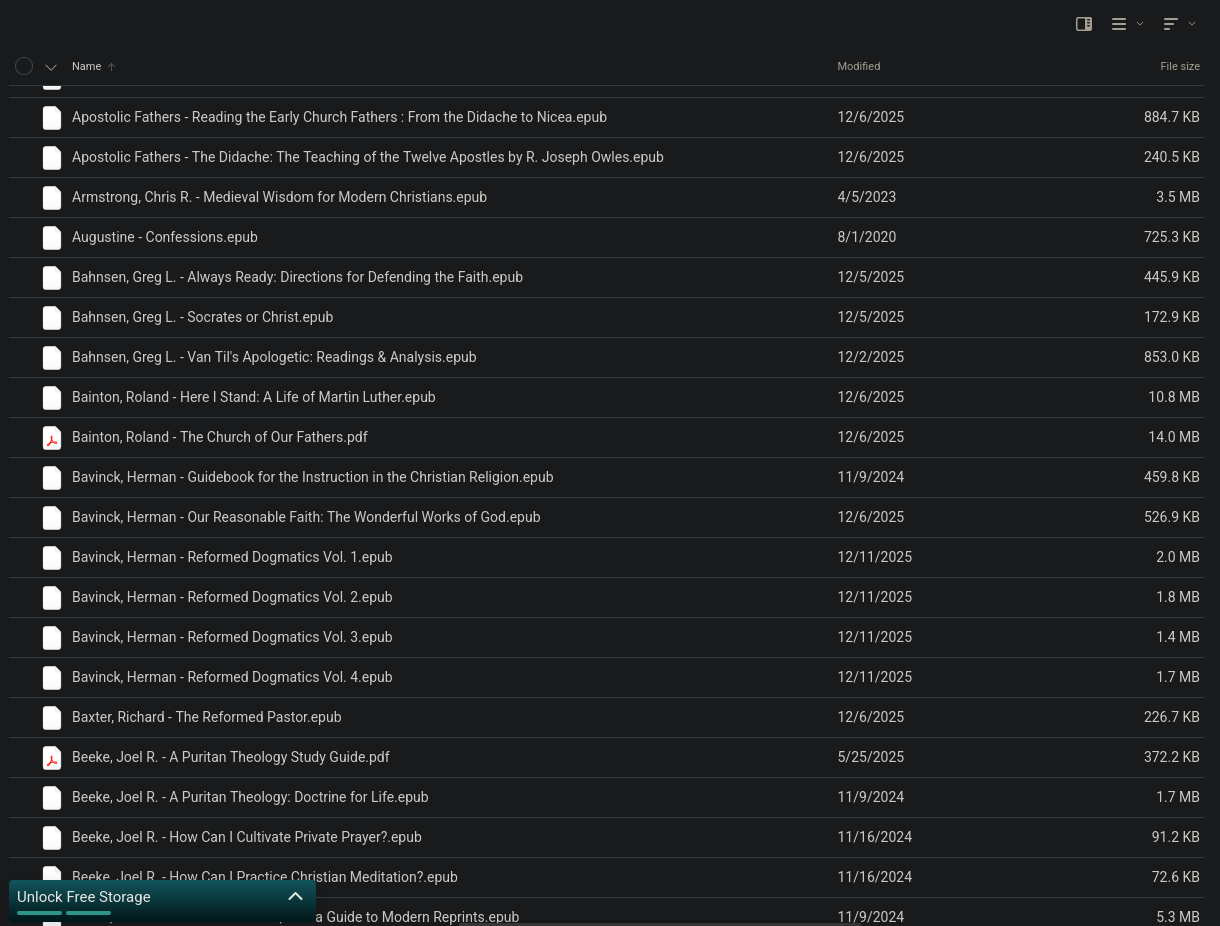
Task: Sort by the File size column header
Action: [x=1180, y=66]
